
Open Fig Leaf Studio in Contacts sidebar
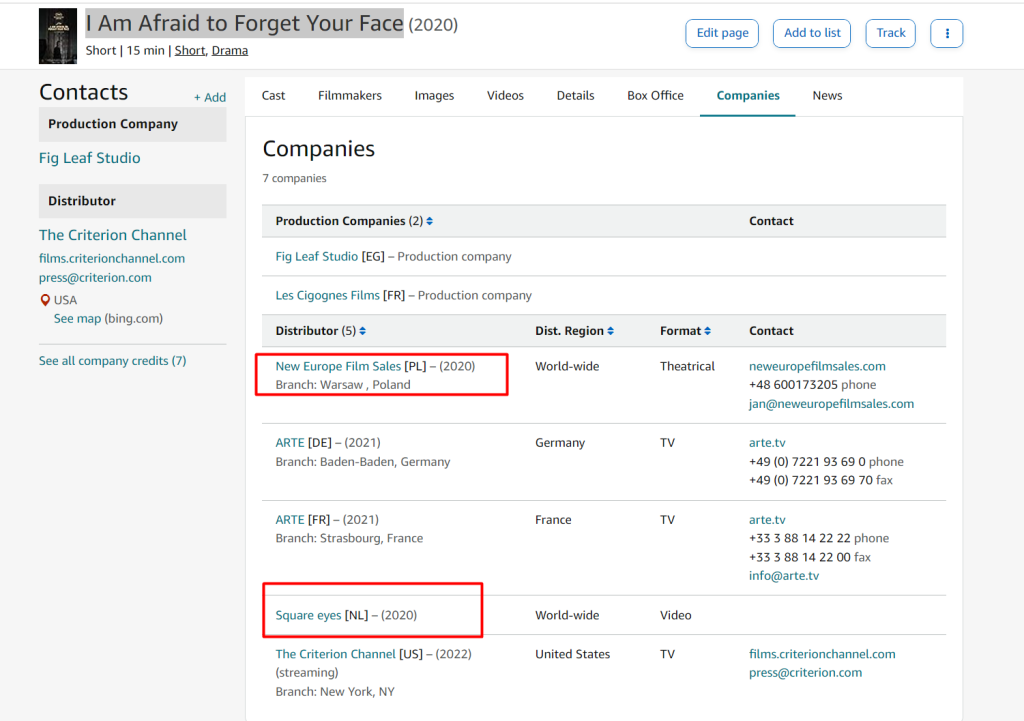click(89, 158)
